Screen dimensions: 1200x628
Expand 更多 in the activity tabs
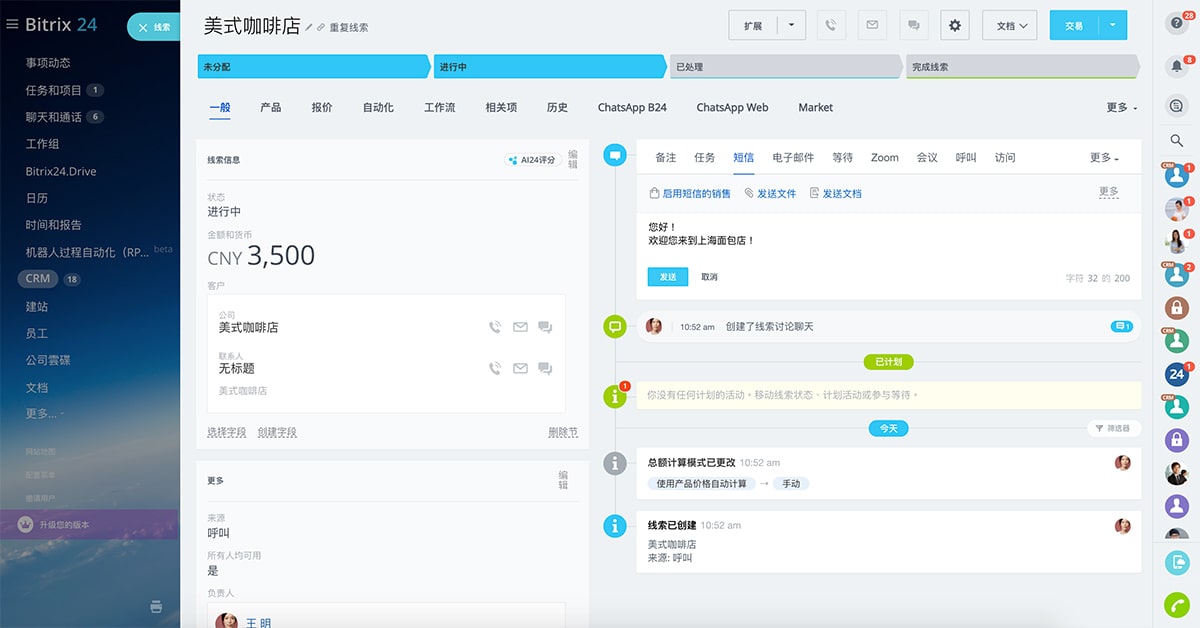point(1104,158)
